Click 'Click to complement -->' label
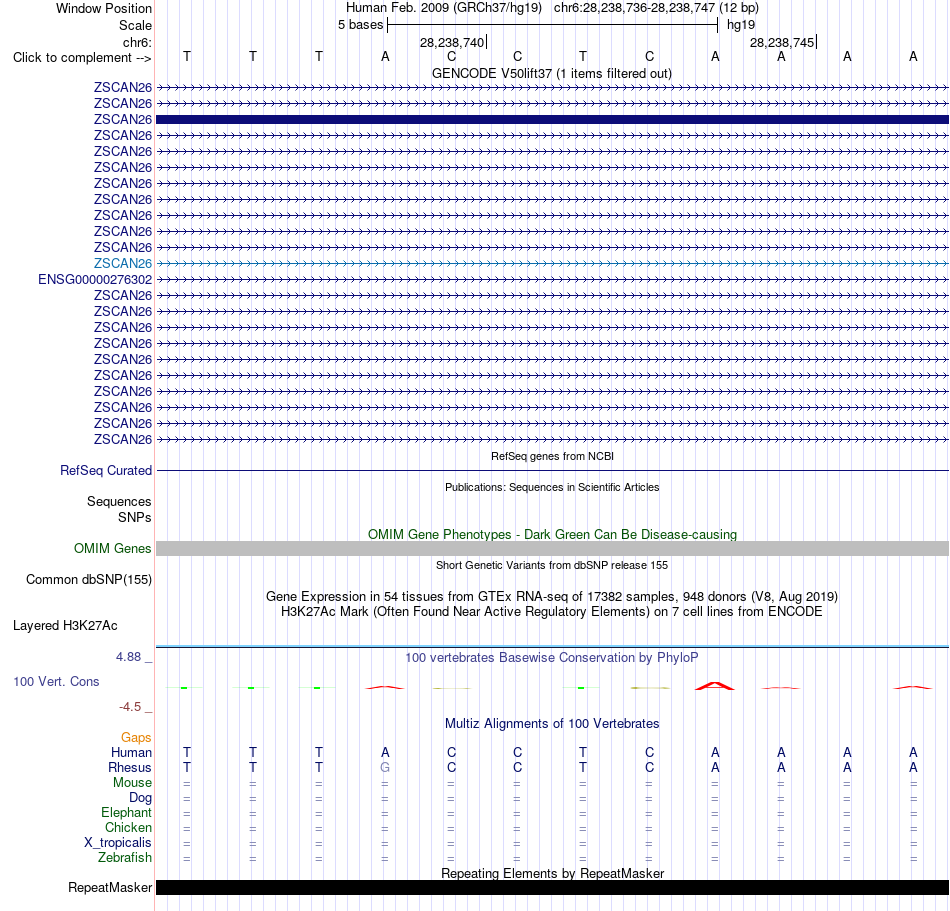Image resolution: width=950 pixels, height=911 pixels. click(82, 58)
